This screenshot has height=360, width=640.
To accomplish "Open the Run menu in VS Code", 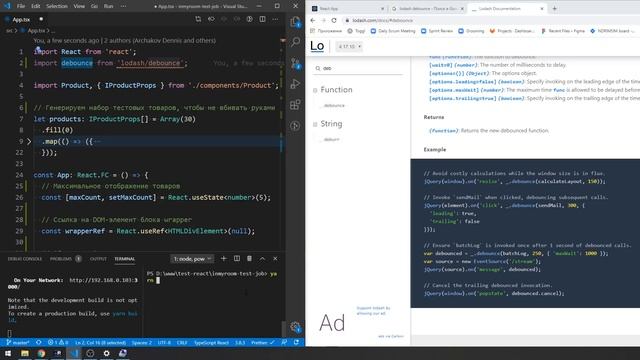I will coord(108,6).
